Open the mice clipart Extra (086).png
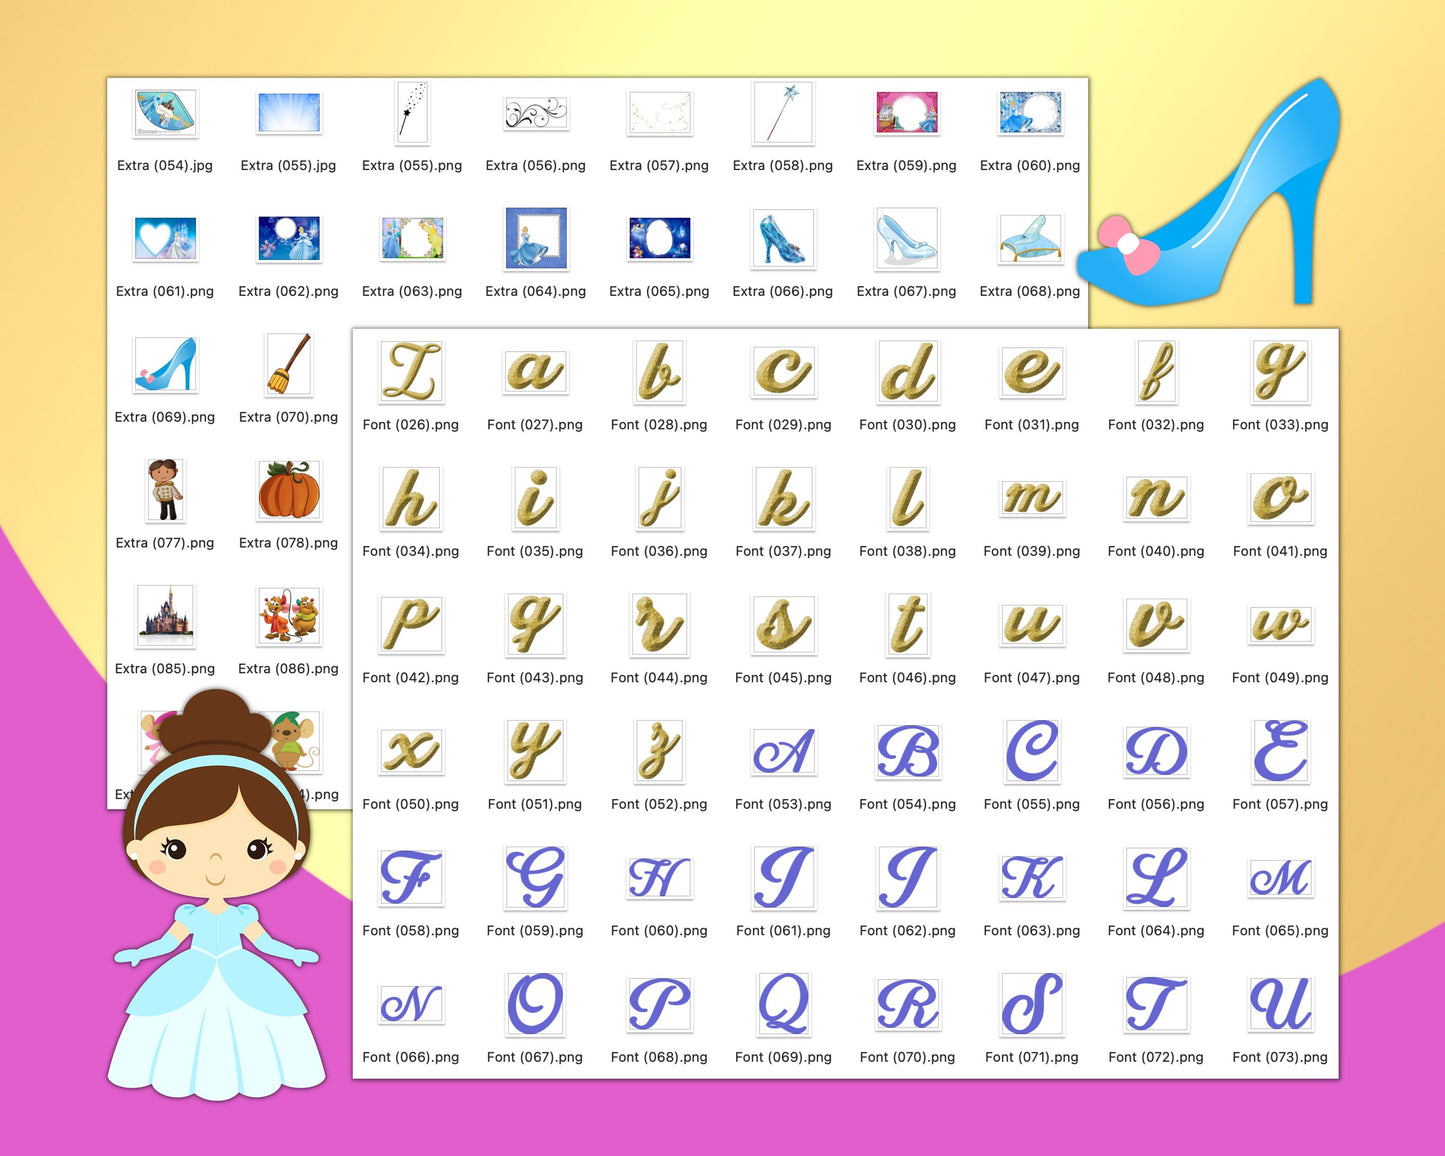Image resolution: width=1445 pixels, height=1156 pixels. 288,616
